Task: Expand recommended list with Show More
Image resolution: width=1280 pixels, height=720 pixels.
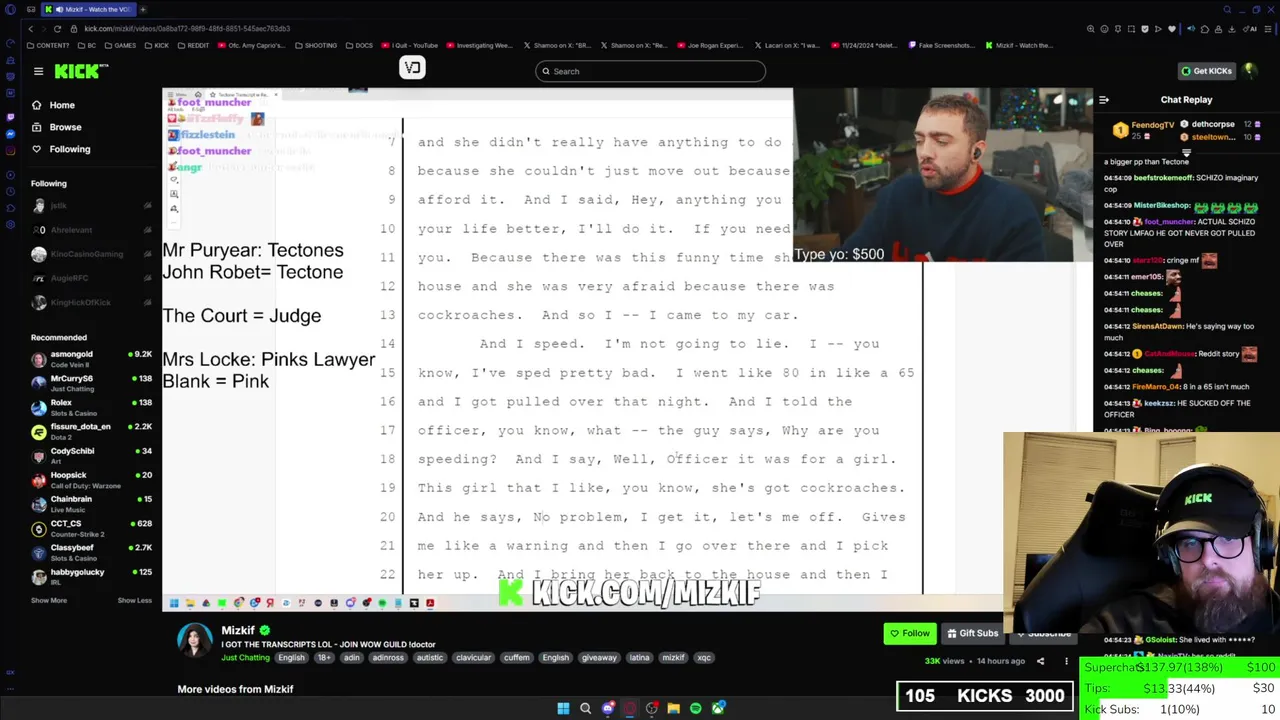Action: (49, 601)
